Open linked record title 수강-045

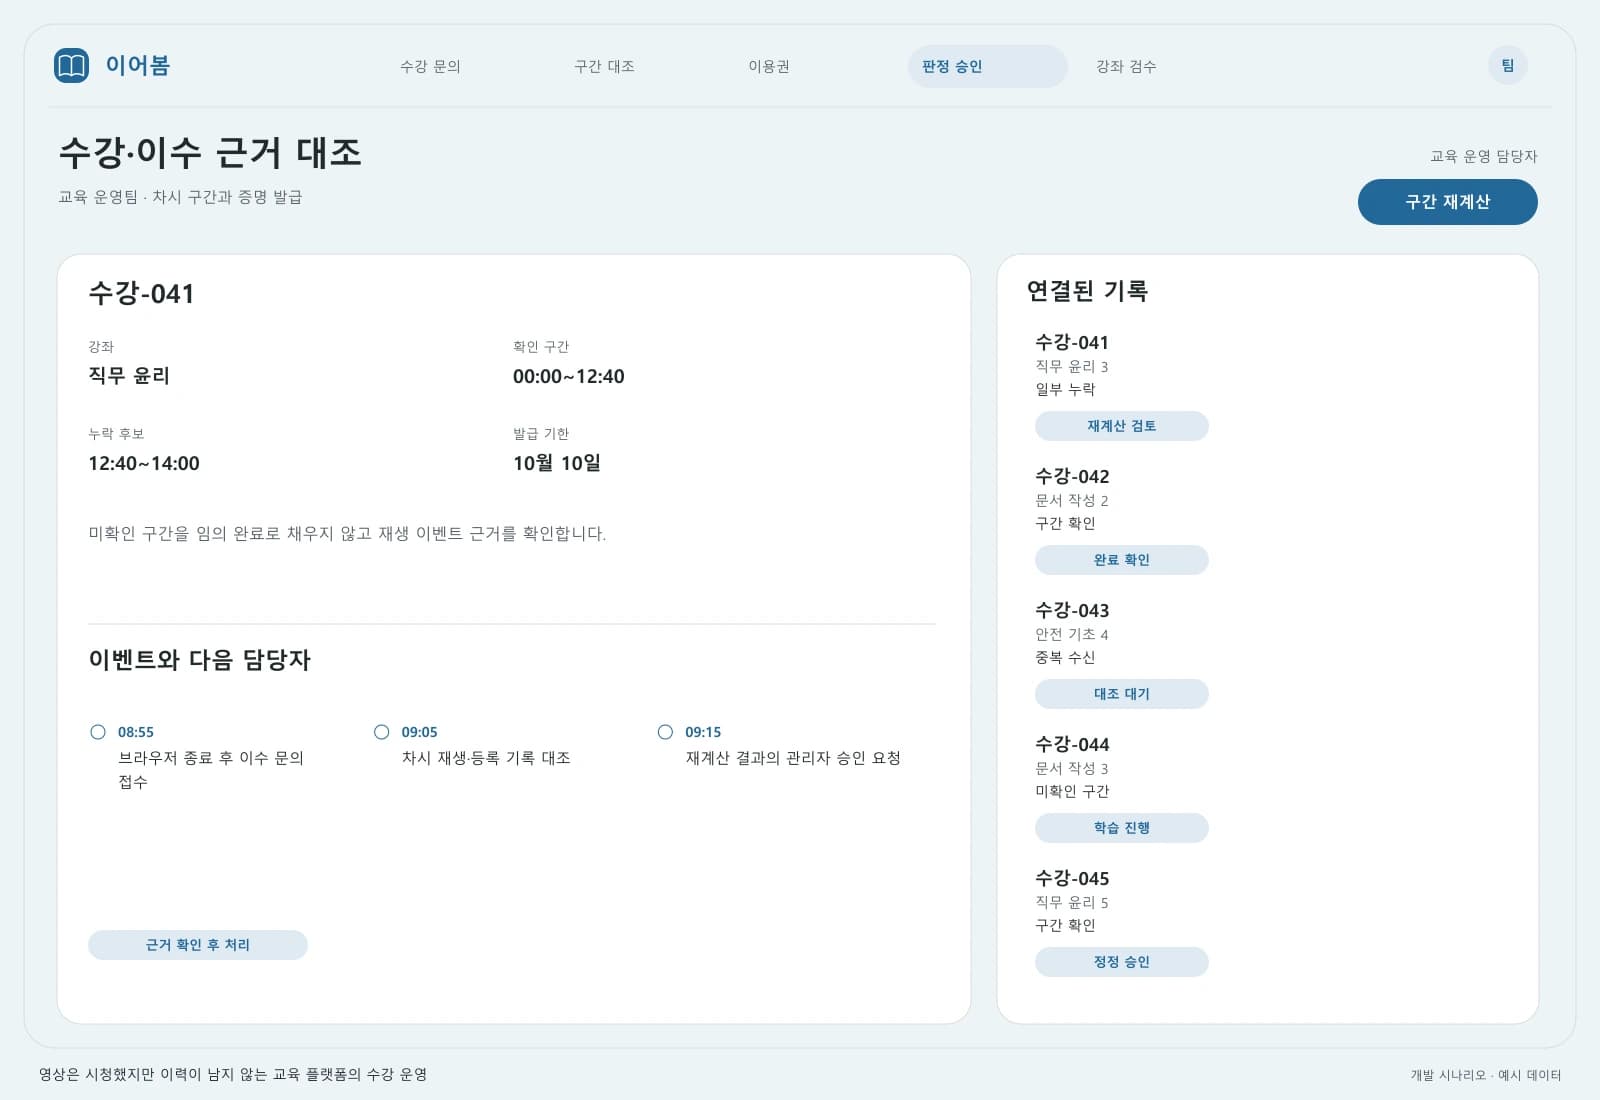(x=1072, y=878)
